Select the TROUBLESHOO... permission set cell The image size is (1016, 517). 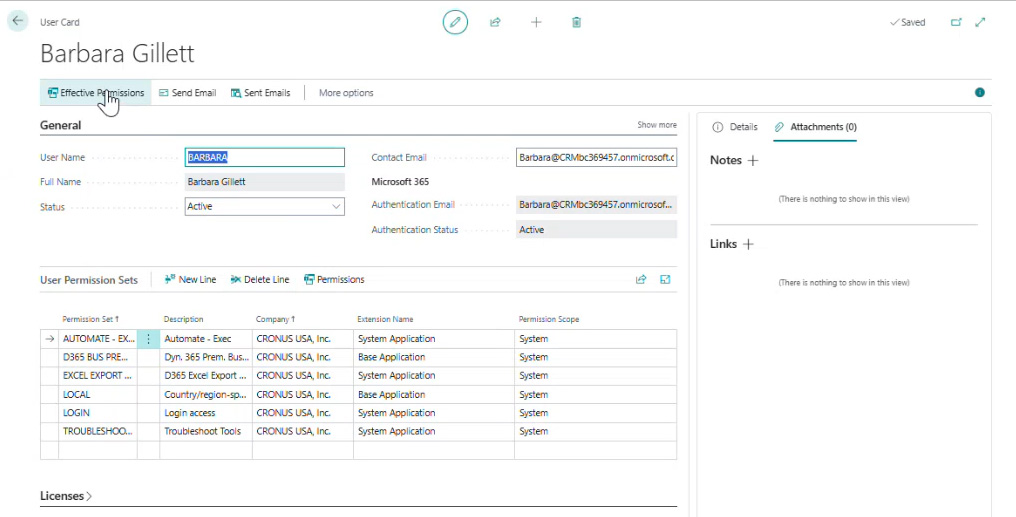97,431
